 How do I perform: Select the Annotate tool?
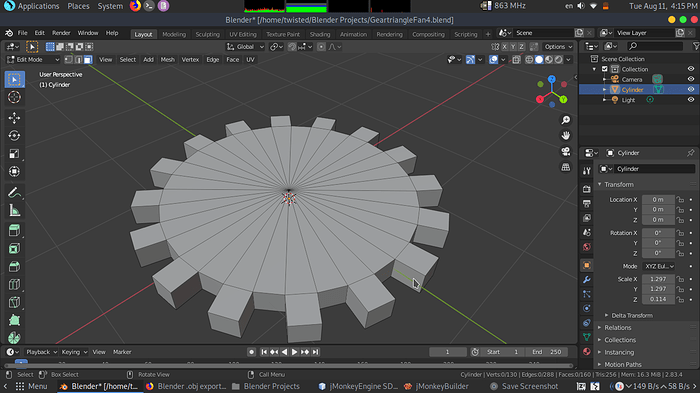point(14,193)
